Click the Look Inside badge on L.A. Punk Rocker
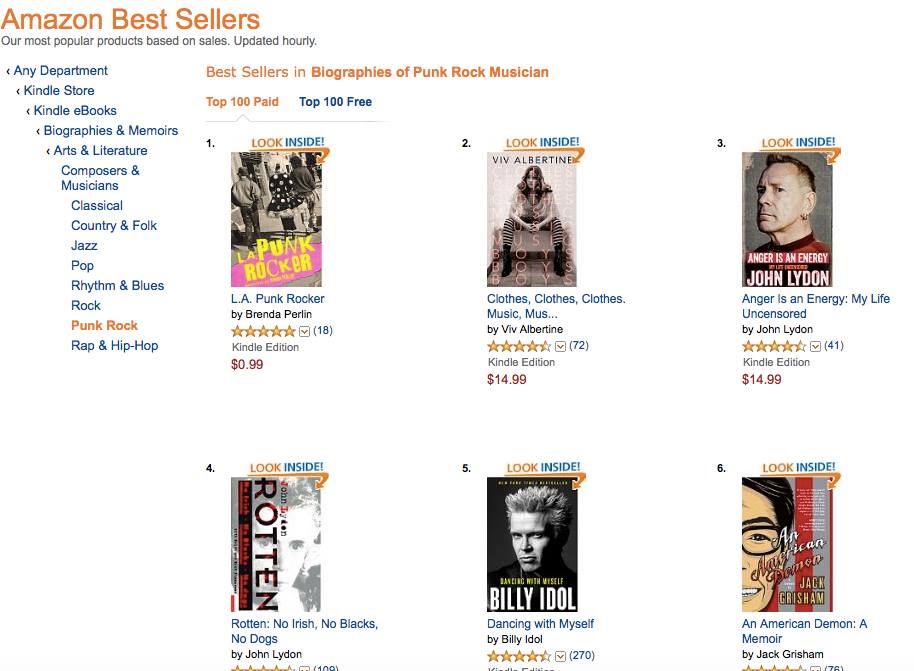The height and width of the screenshot is (671, 914). [x=288, y=143]
